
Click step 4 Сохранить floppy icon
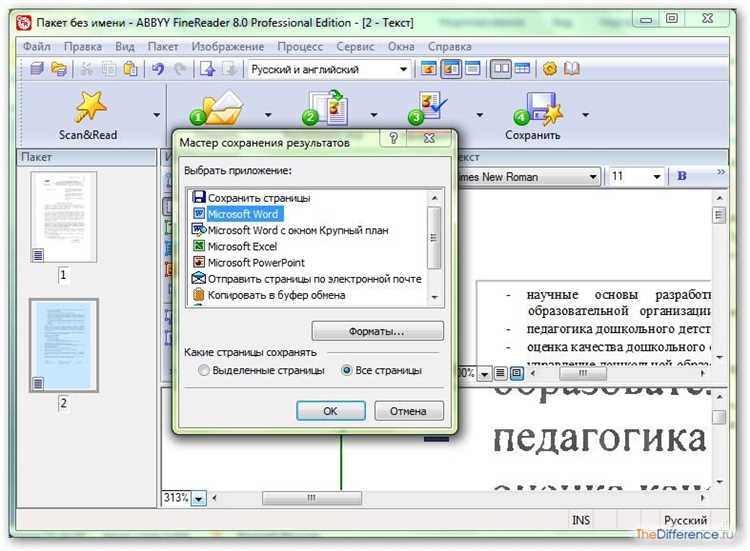538,109
